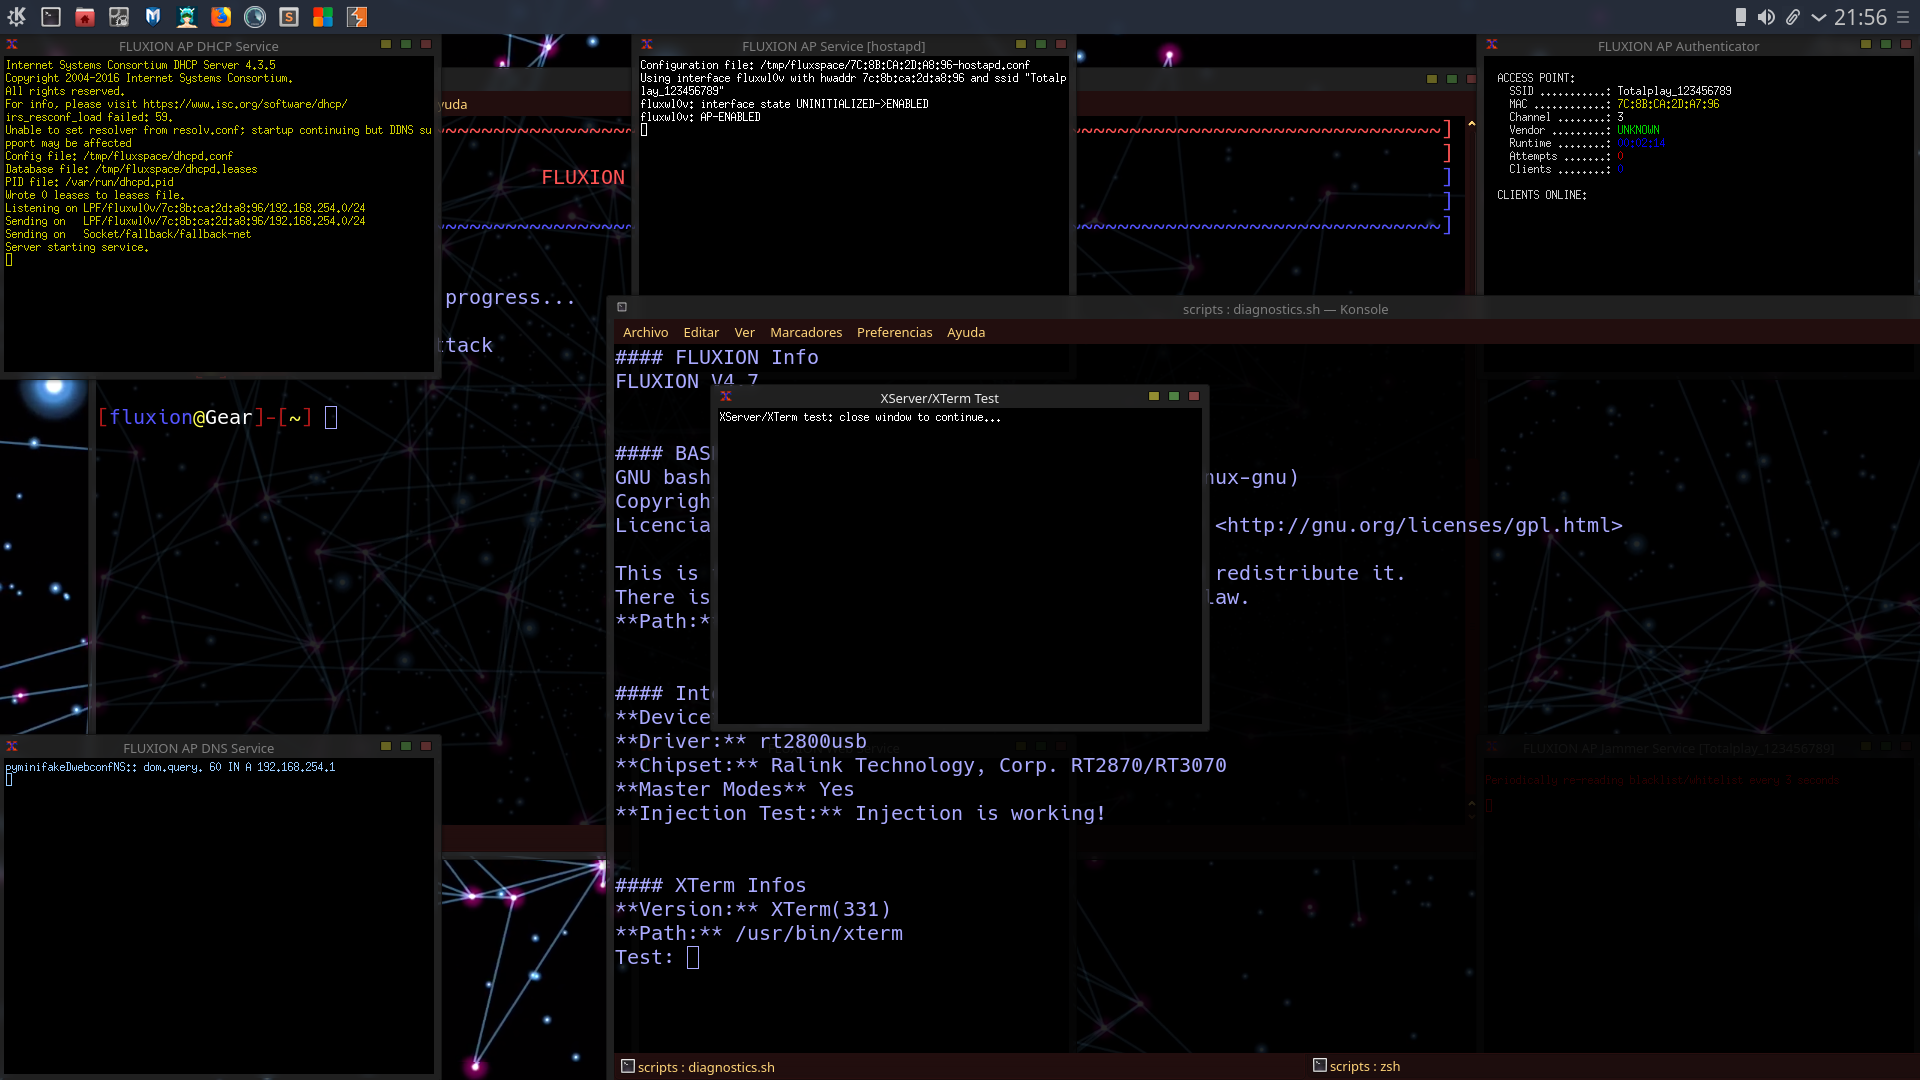
Task: Click the four colored squares launcher
Action: (x=323, y=16)
